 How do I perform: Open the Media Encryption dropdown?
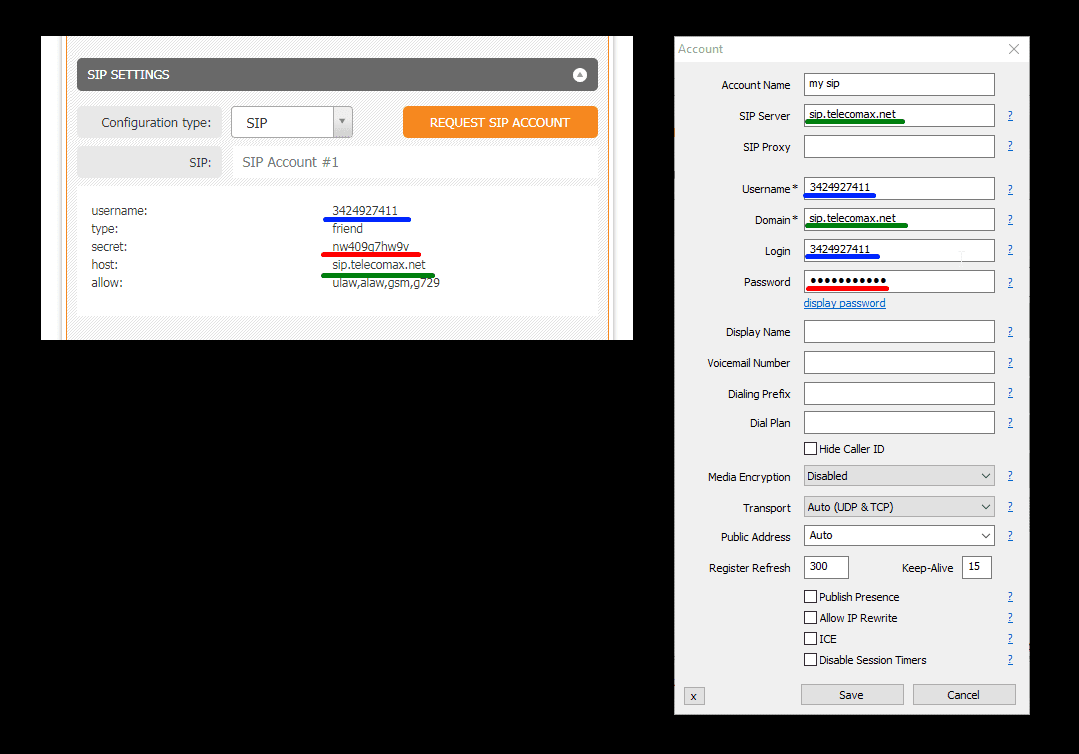click(899, 476)
